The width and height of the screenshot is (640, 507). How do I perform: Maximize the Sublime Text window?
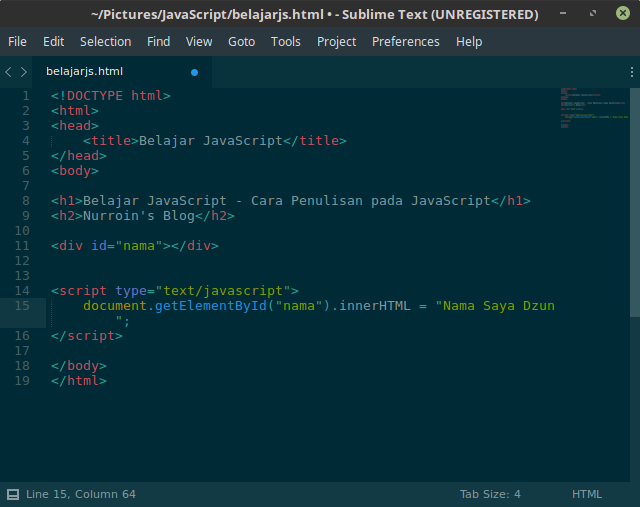point(593,13)
